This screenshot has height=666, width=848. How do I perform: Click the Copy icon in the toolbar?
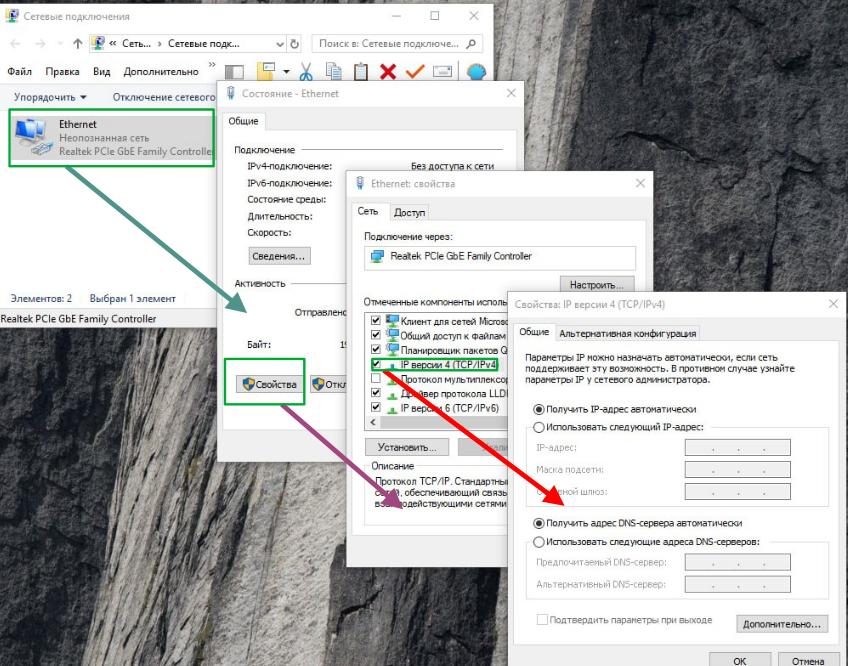pyautogui.click(x=334, y=72)
